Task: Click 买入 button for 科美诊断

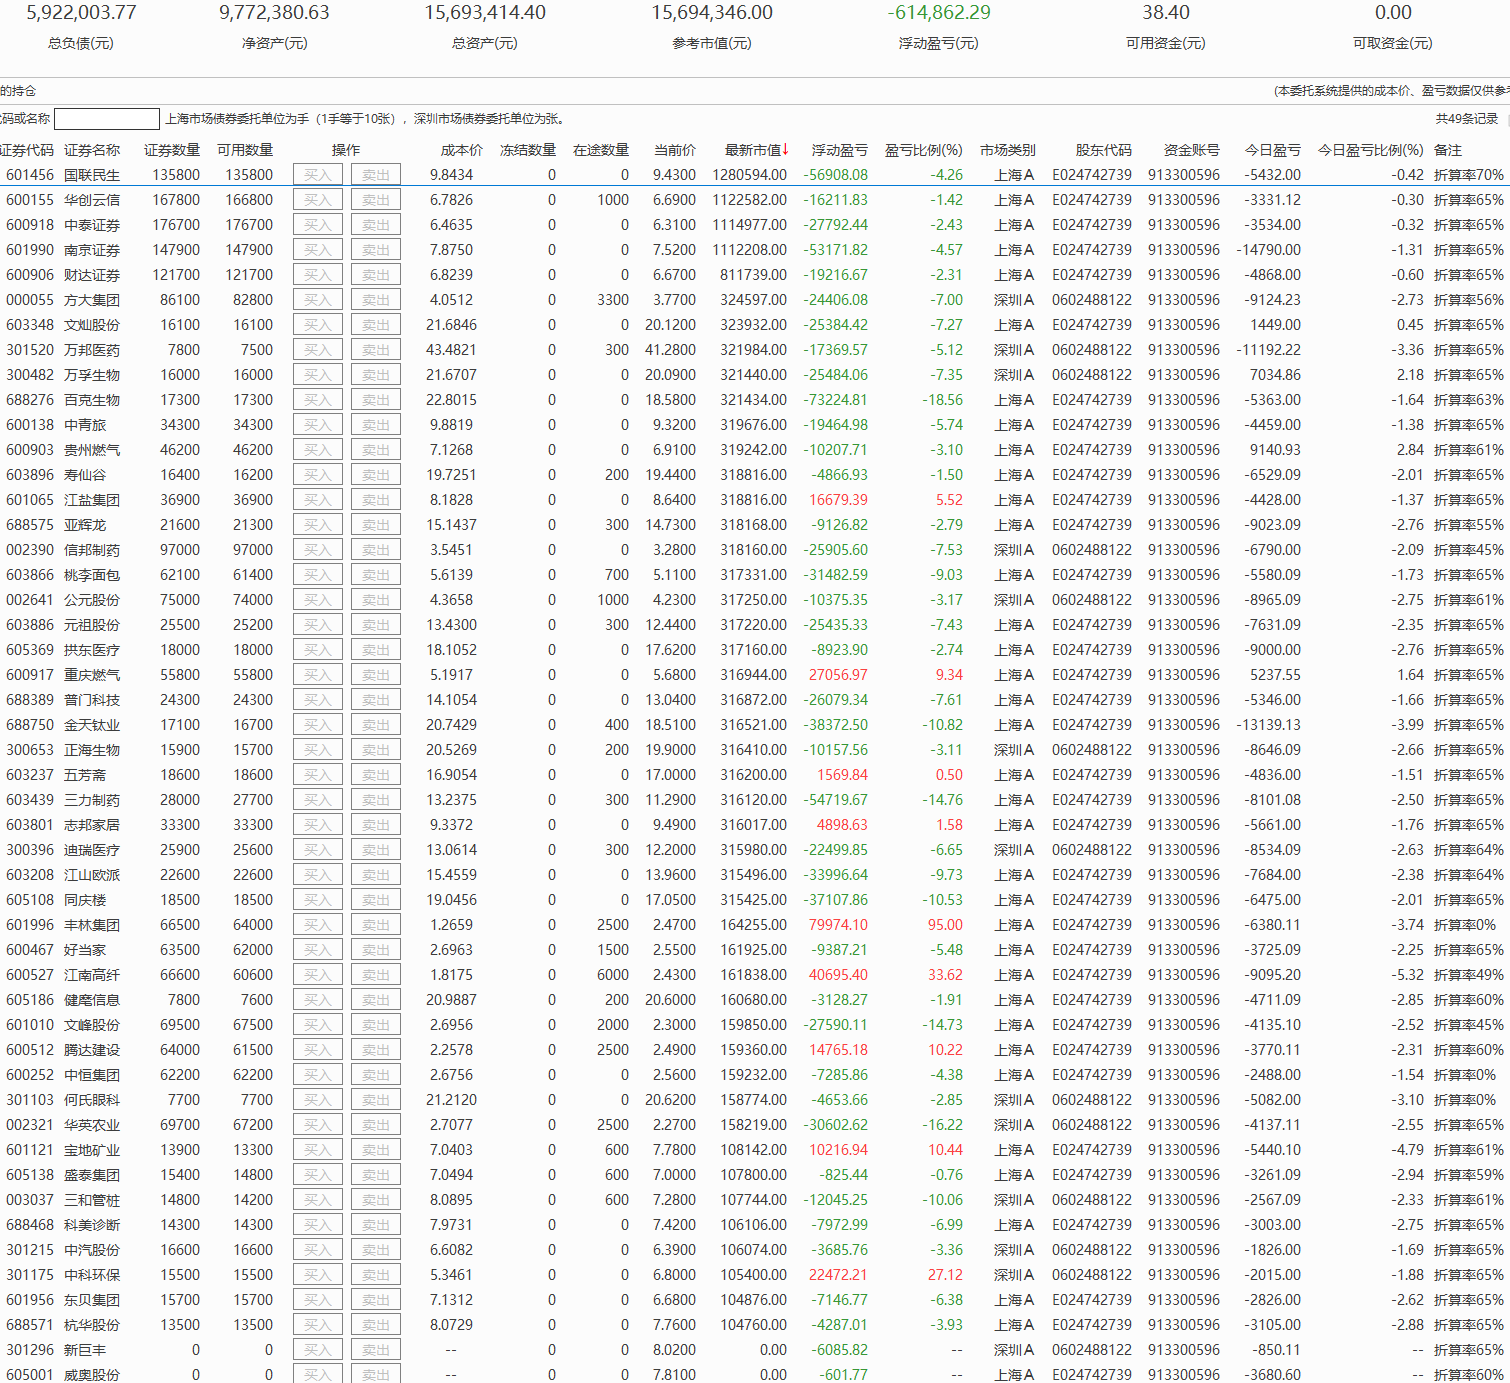Action: 318,1225
